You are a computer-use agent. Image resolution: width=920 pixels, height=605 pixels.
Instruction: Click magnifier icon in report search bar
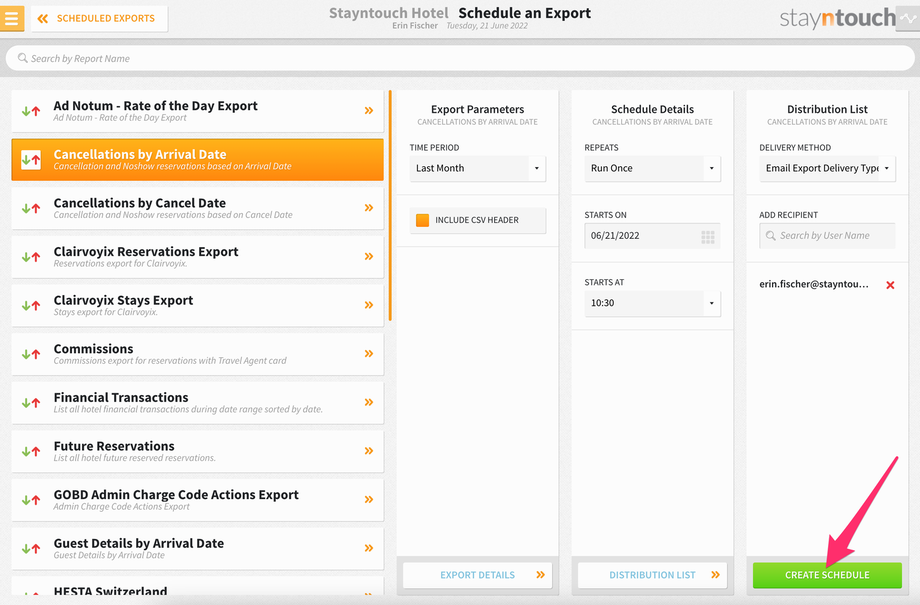tap(22, 58)
